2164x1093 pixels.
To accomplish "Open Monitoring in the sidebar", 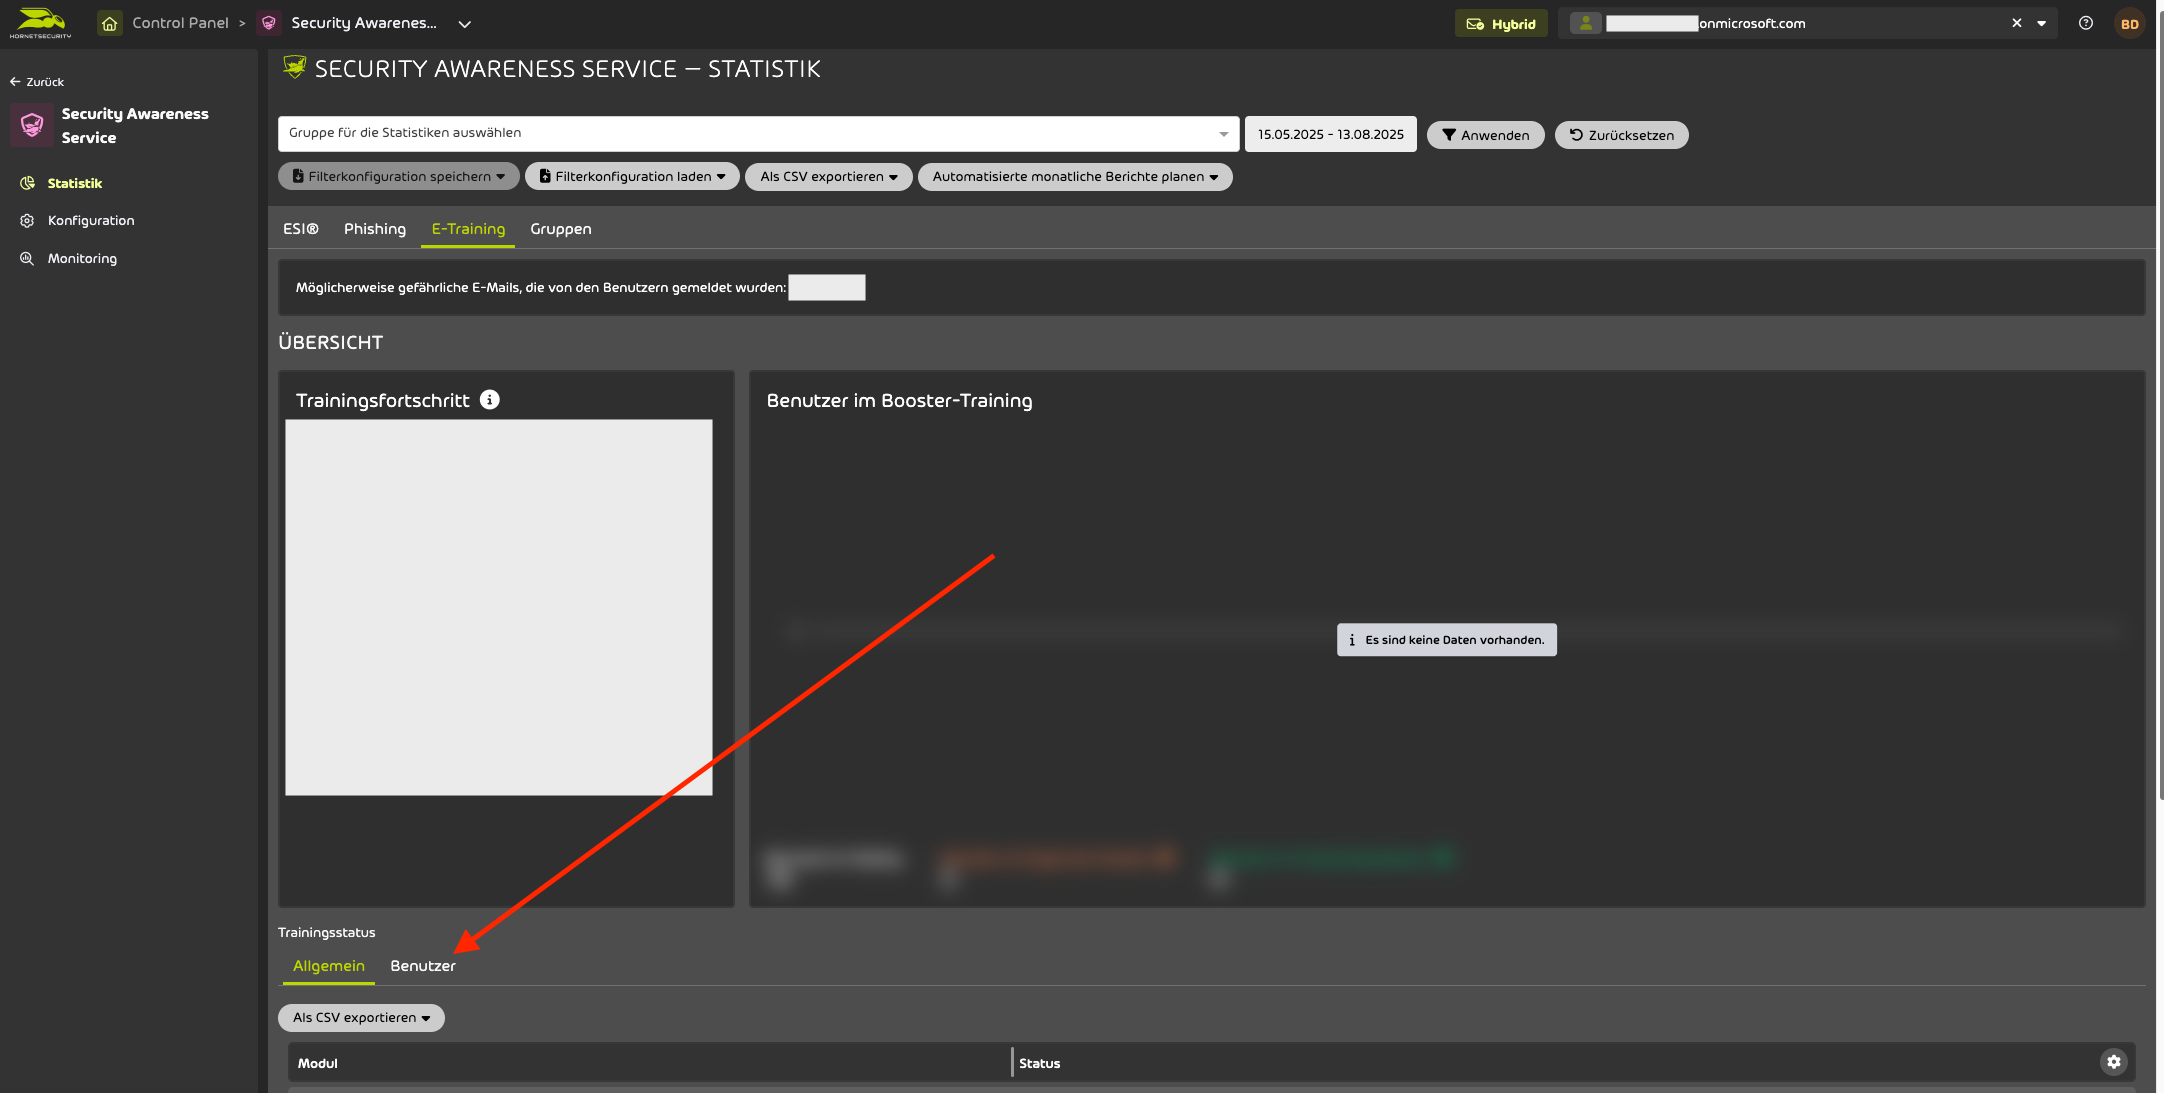I will 82,259.
